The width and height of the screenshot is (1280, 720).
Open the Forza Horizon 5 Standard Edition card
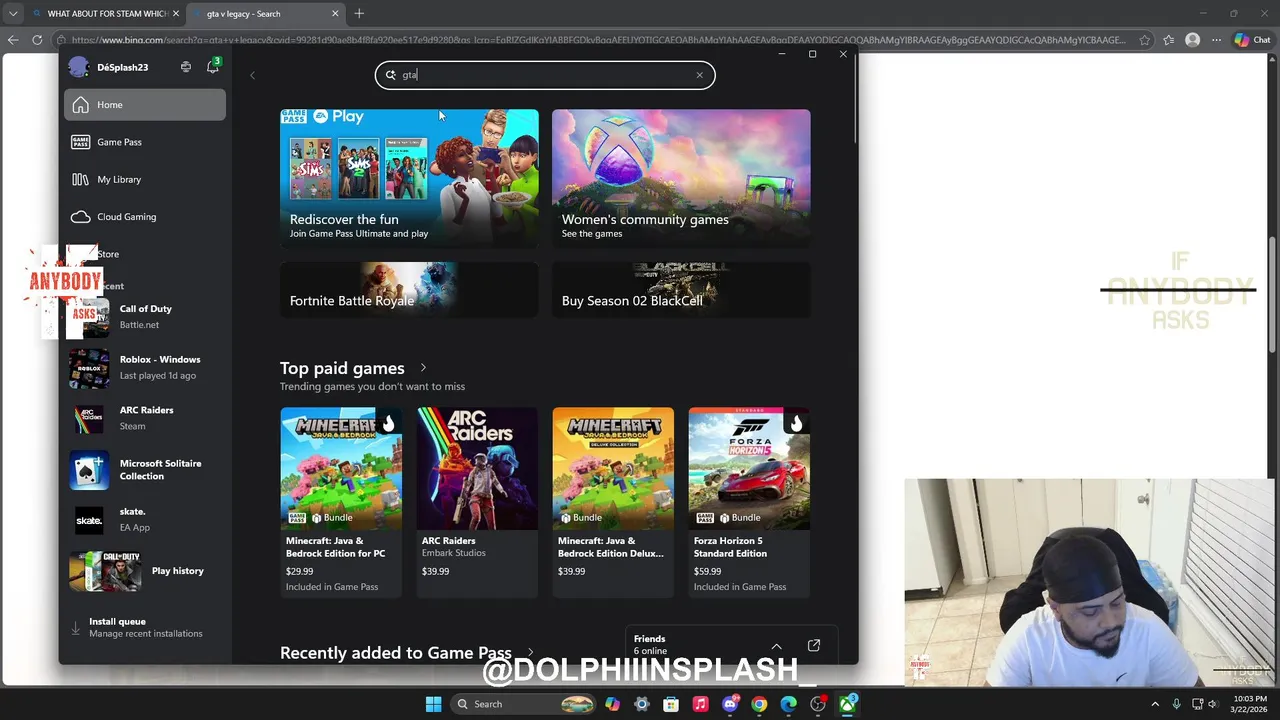[x=749, y=501]
